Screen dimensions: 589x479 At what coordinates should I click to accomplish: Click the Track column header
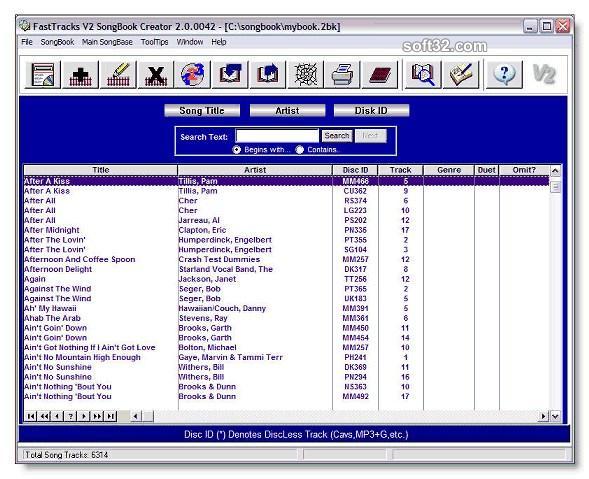401,170
